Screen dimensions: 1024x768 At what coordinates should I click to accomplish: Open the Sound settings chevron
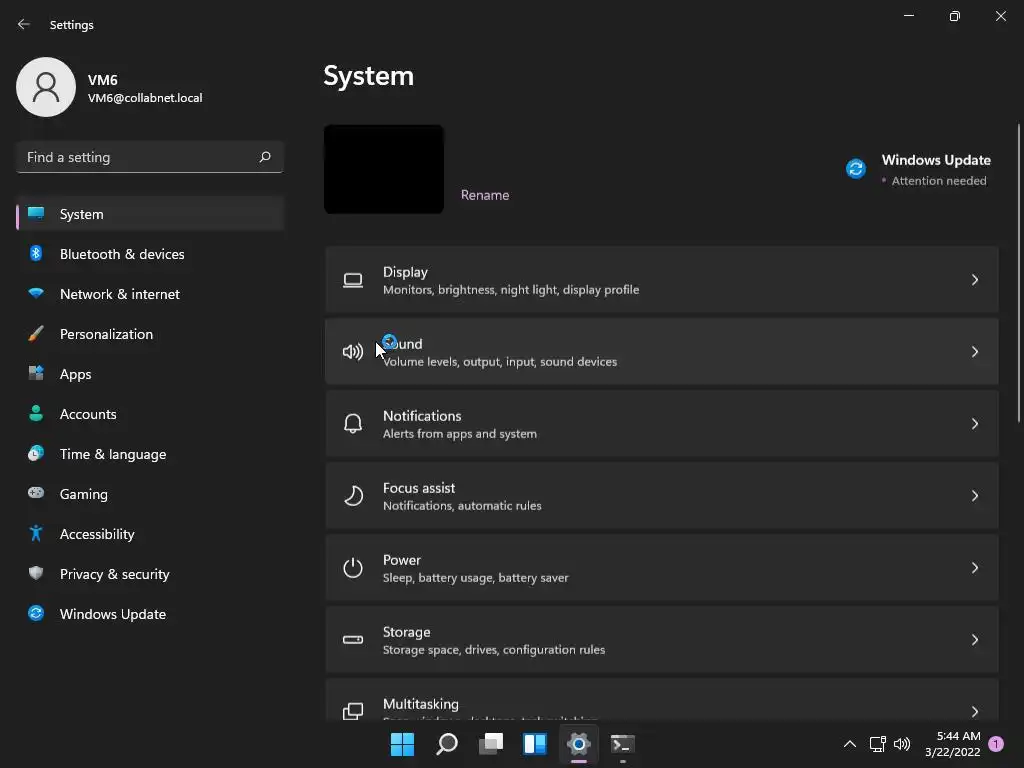coord(974,351)
